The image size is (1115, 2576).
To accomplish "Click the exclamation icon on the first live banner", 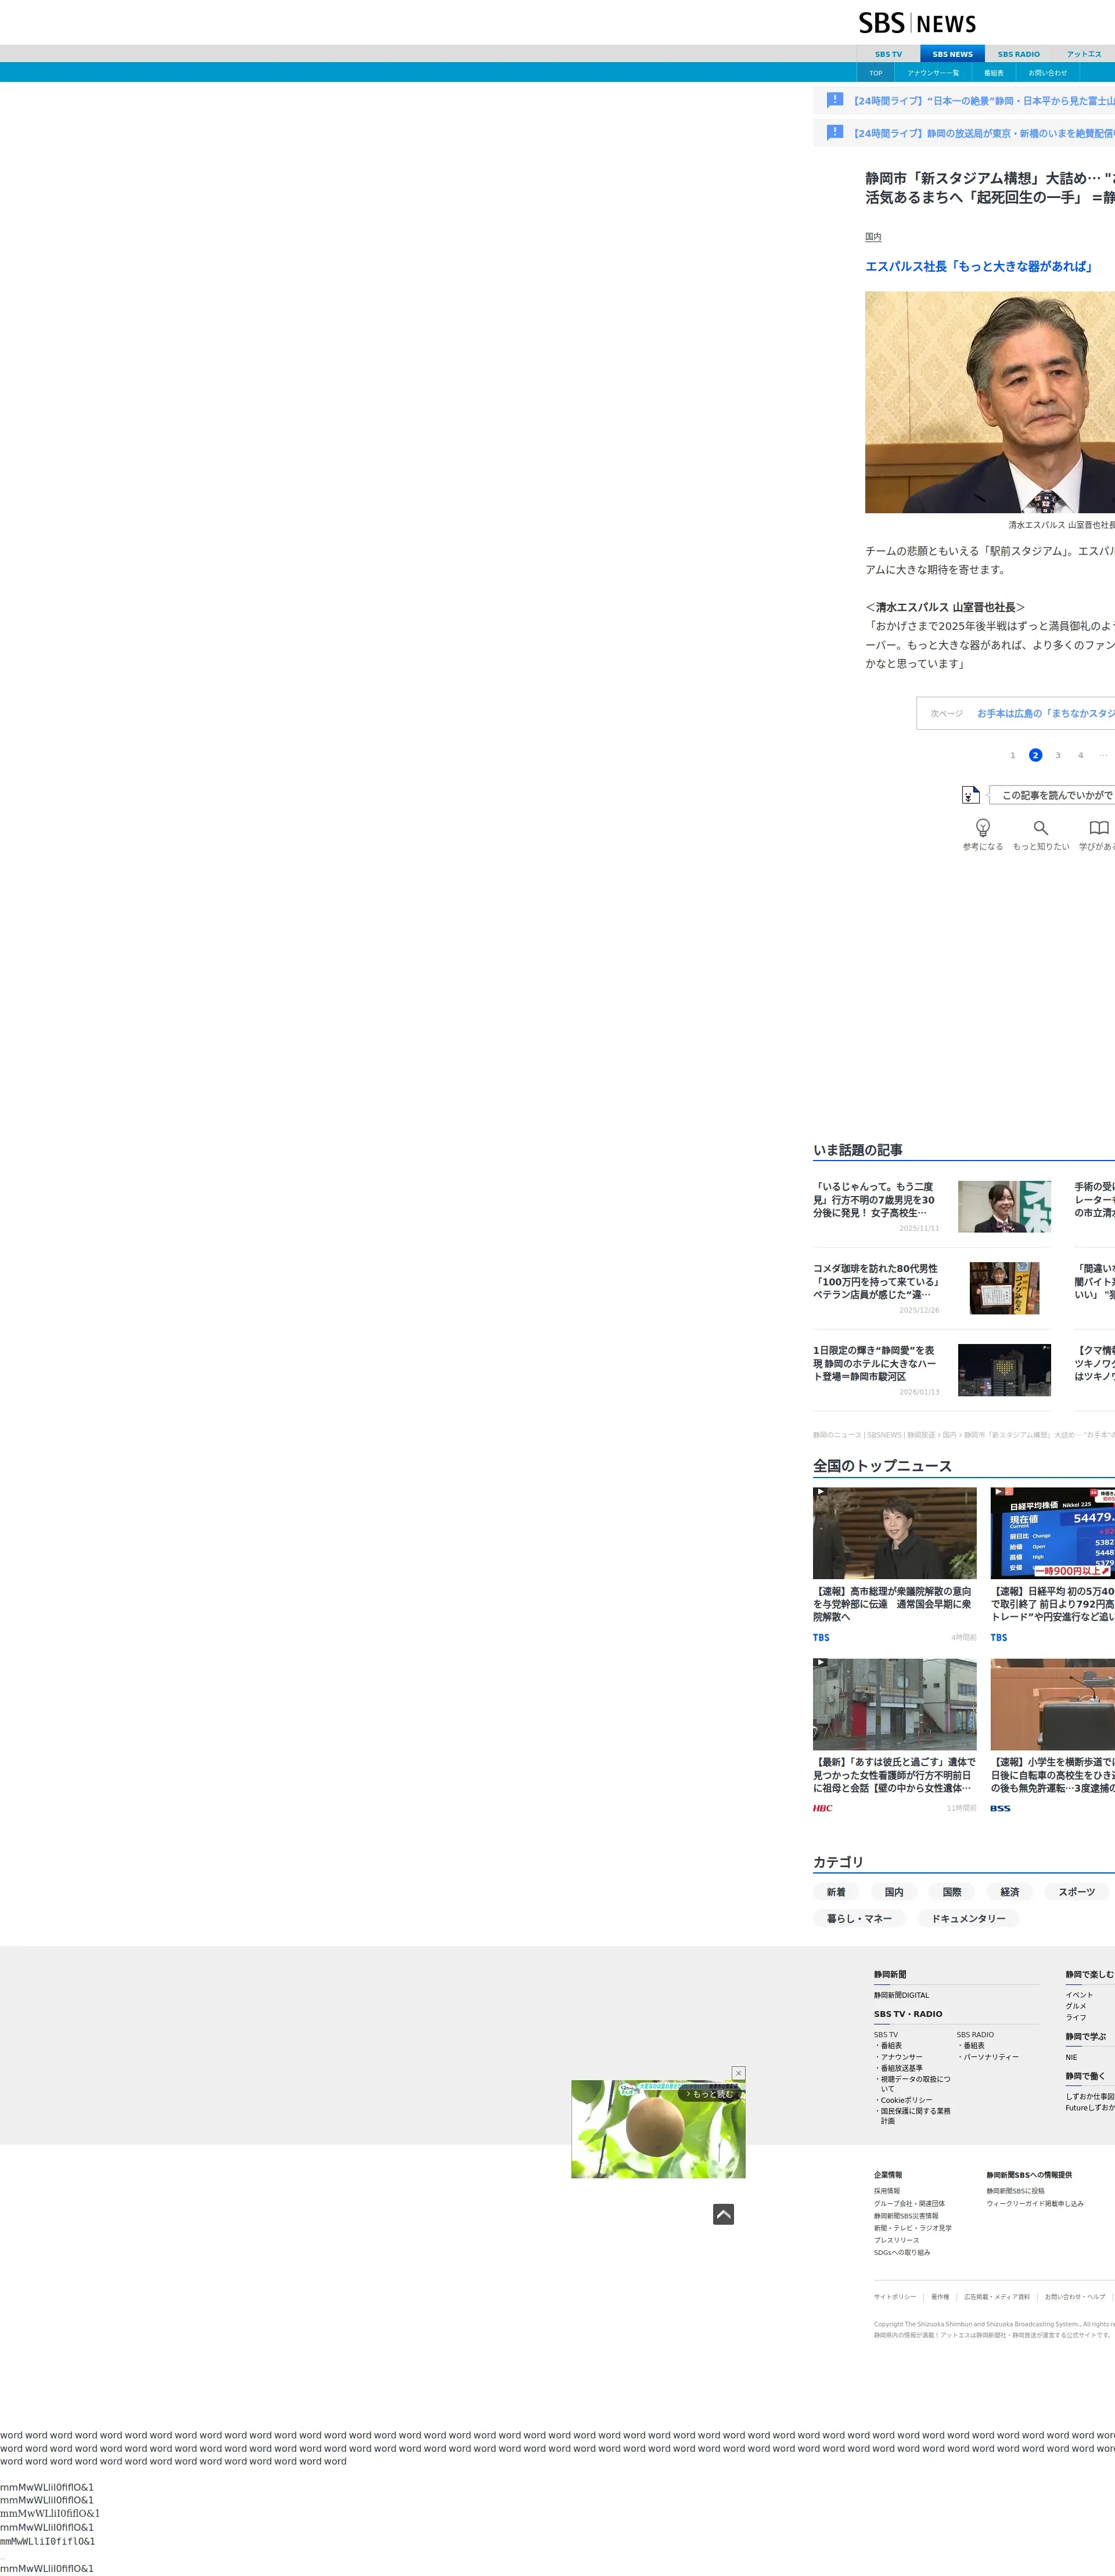I will tap(835, 100).
